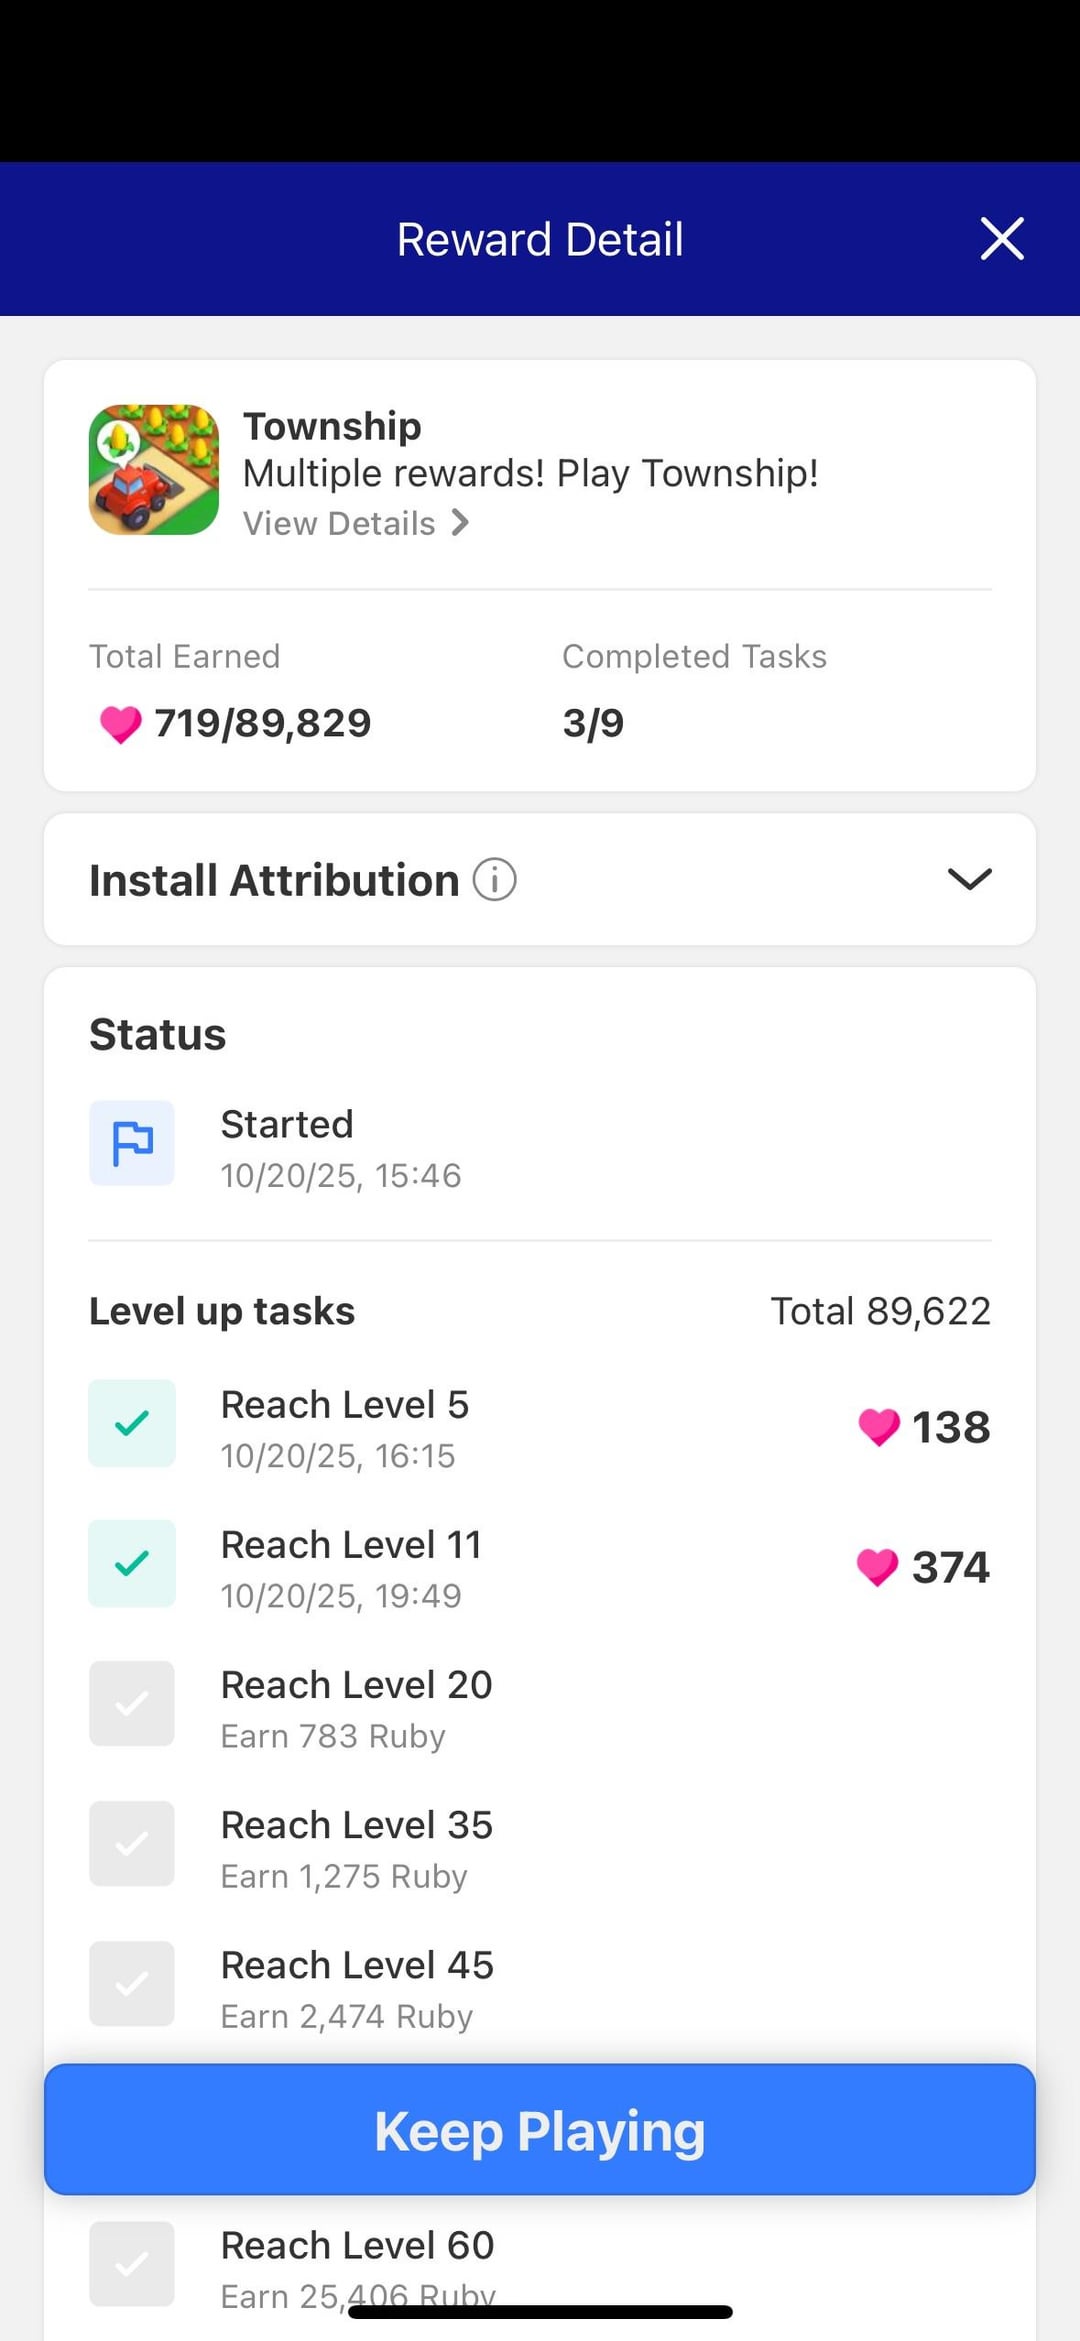
Task: Tap the Reach Level 11 green checkmark
Action: (132, 1563)
